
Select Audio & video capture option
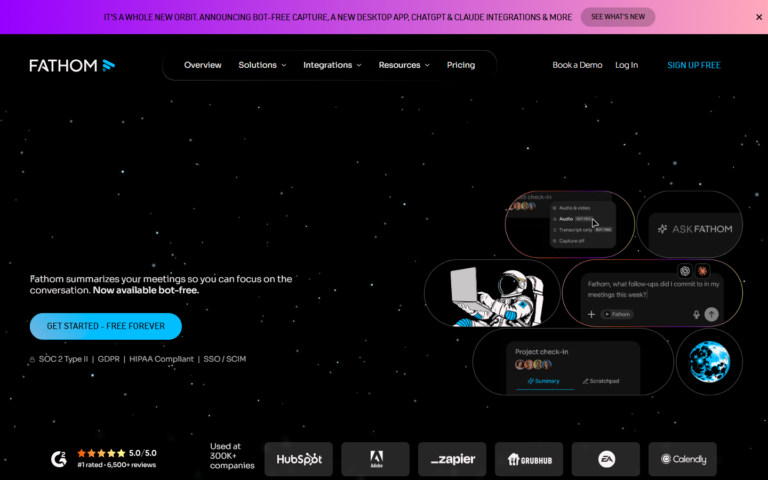click(x=572, y=208)
